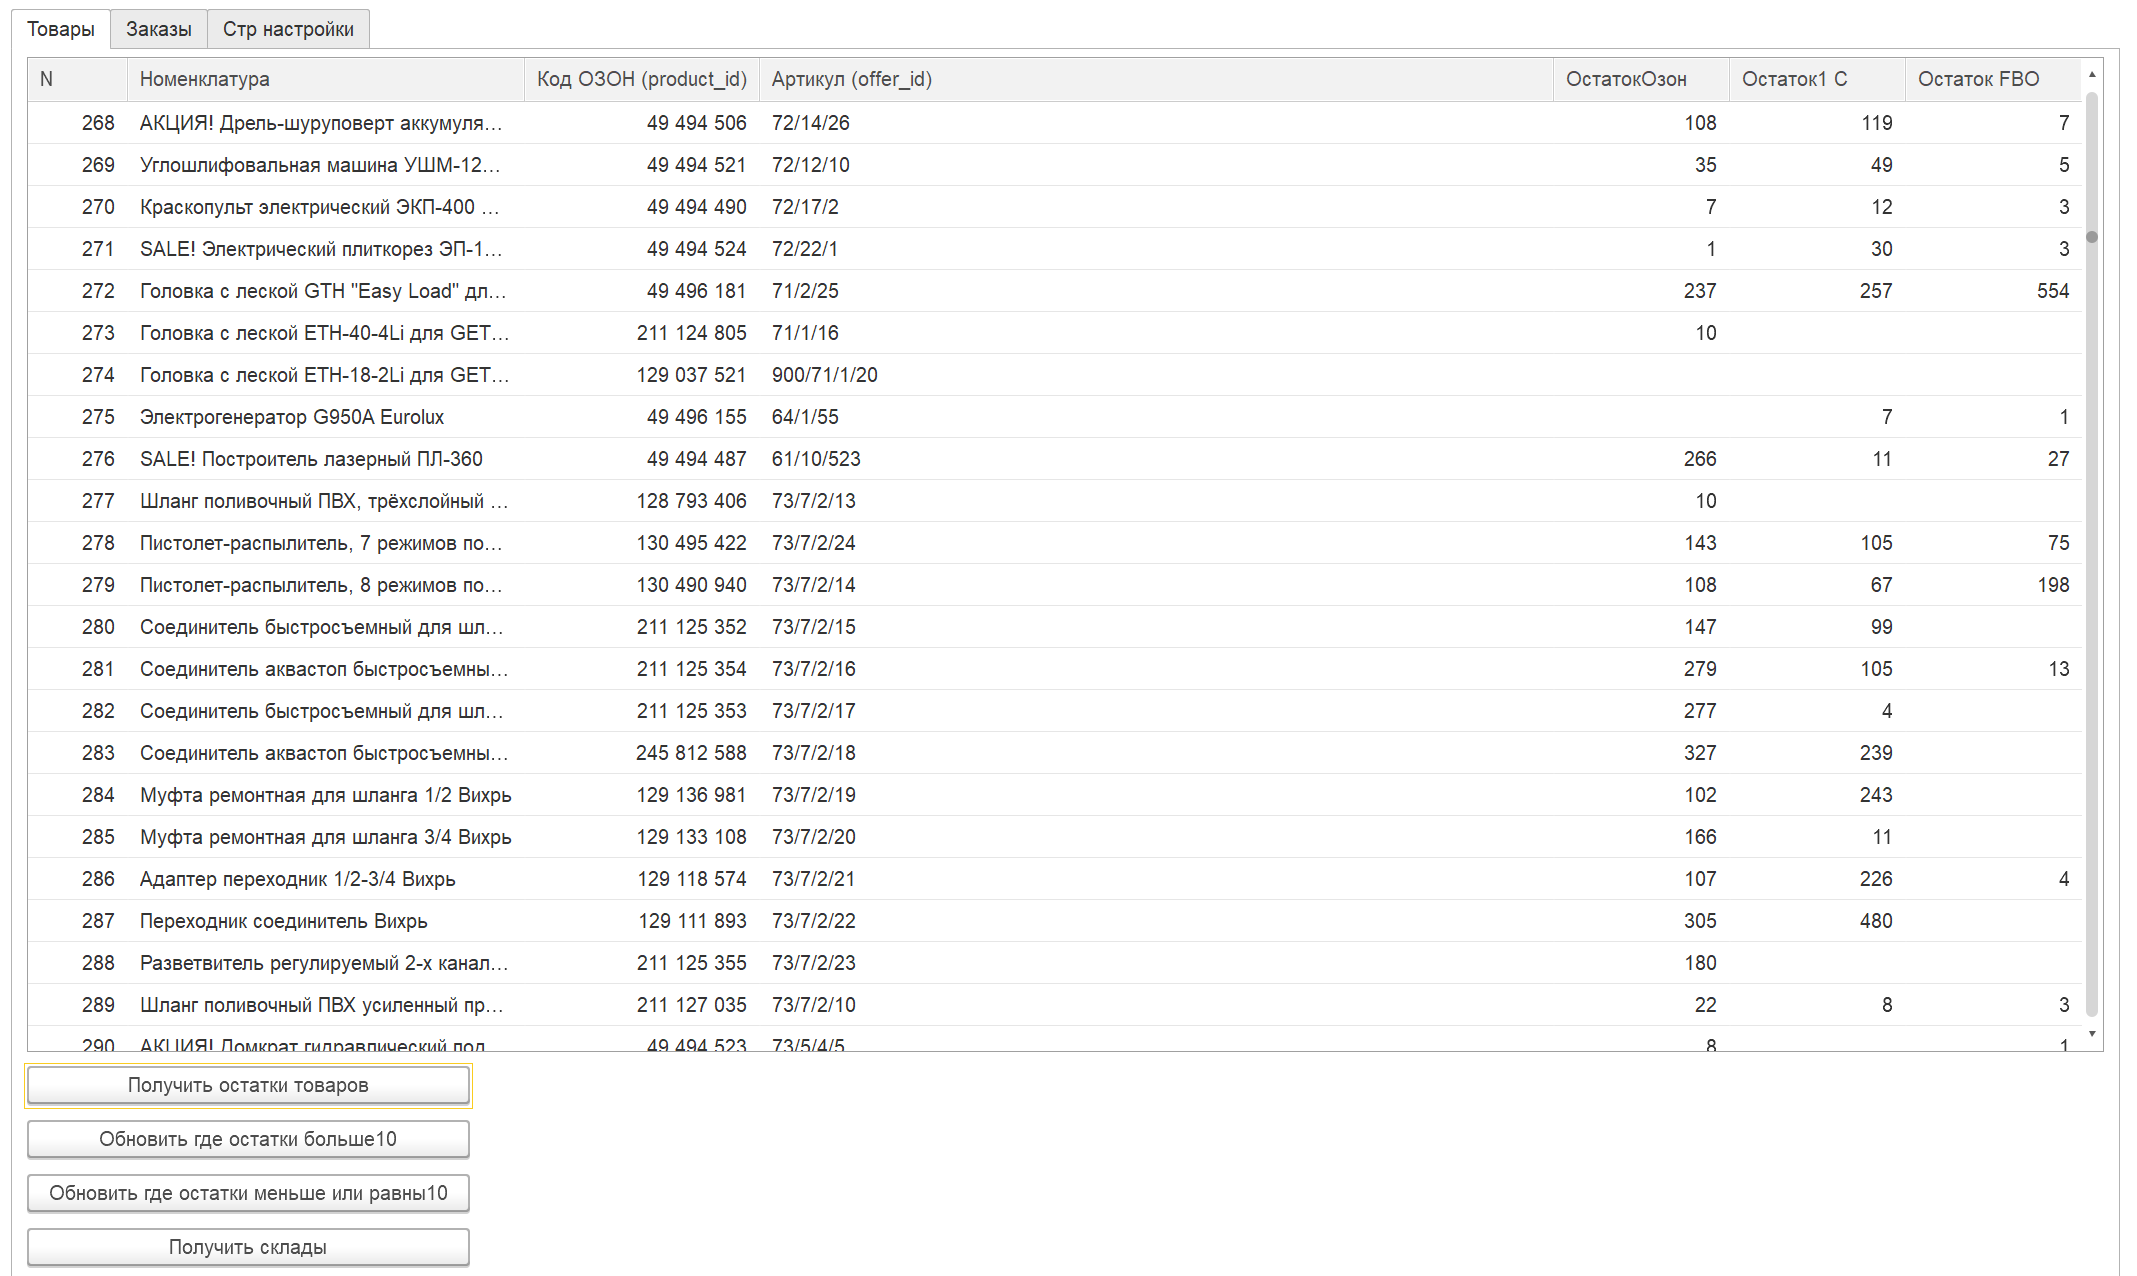Select row 275 Электрогенератор G950A Eurolux
Image resolution: width=2137 pixels, height=1276 pixels.
(x=292, y=417)
